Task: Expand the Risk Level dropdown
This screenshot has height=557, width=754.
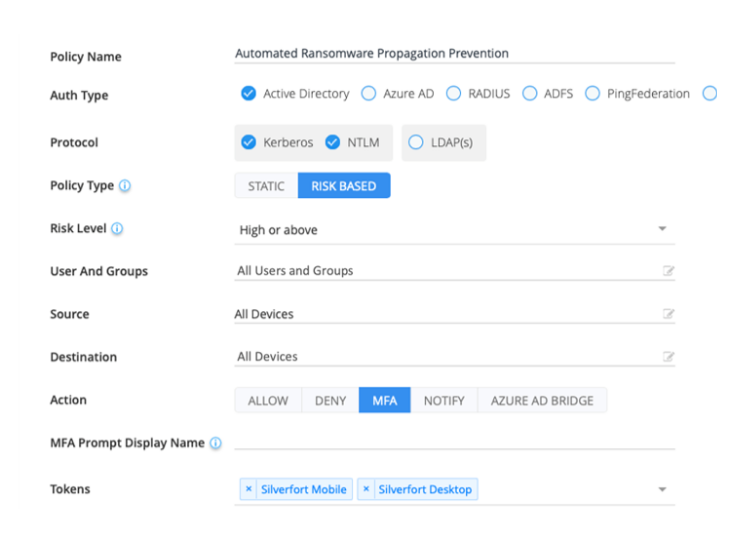Action: pyautogui.click(x=662, y=229)
